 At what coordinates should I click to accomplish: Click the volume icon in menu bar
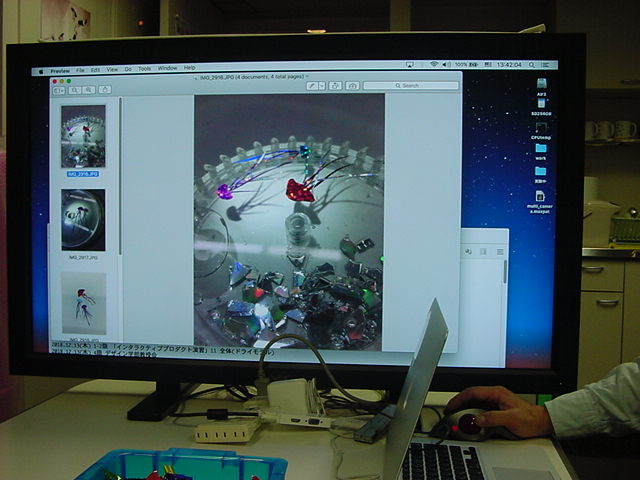[447, 64]
